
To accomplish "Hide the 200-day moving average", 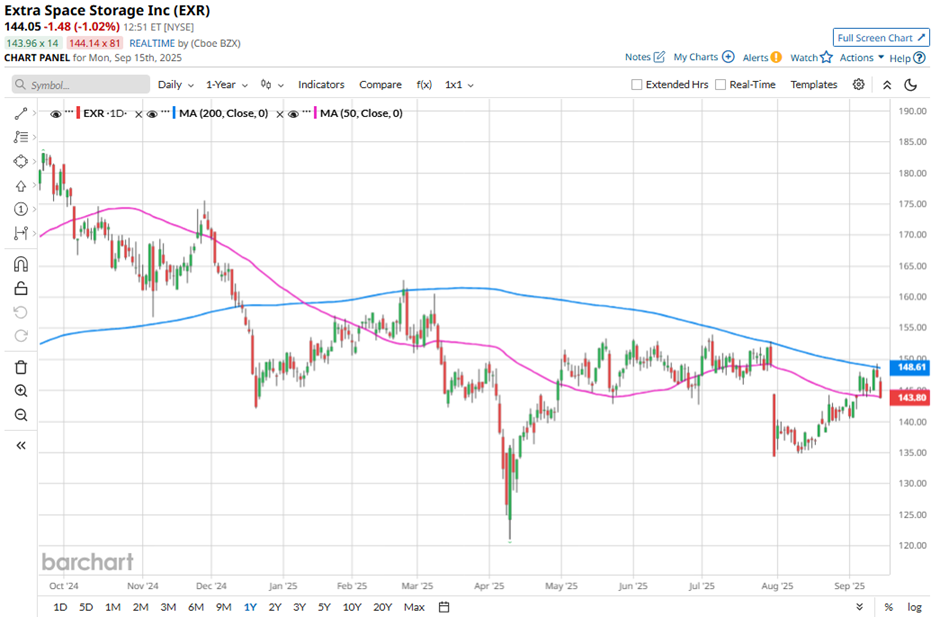I will point(152,114).
